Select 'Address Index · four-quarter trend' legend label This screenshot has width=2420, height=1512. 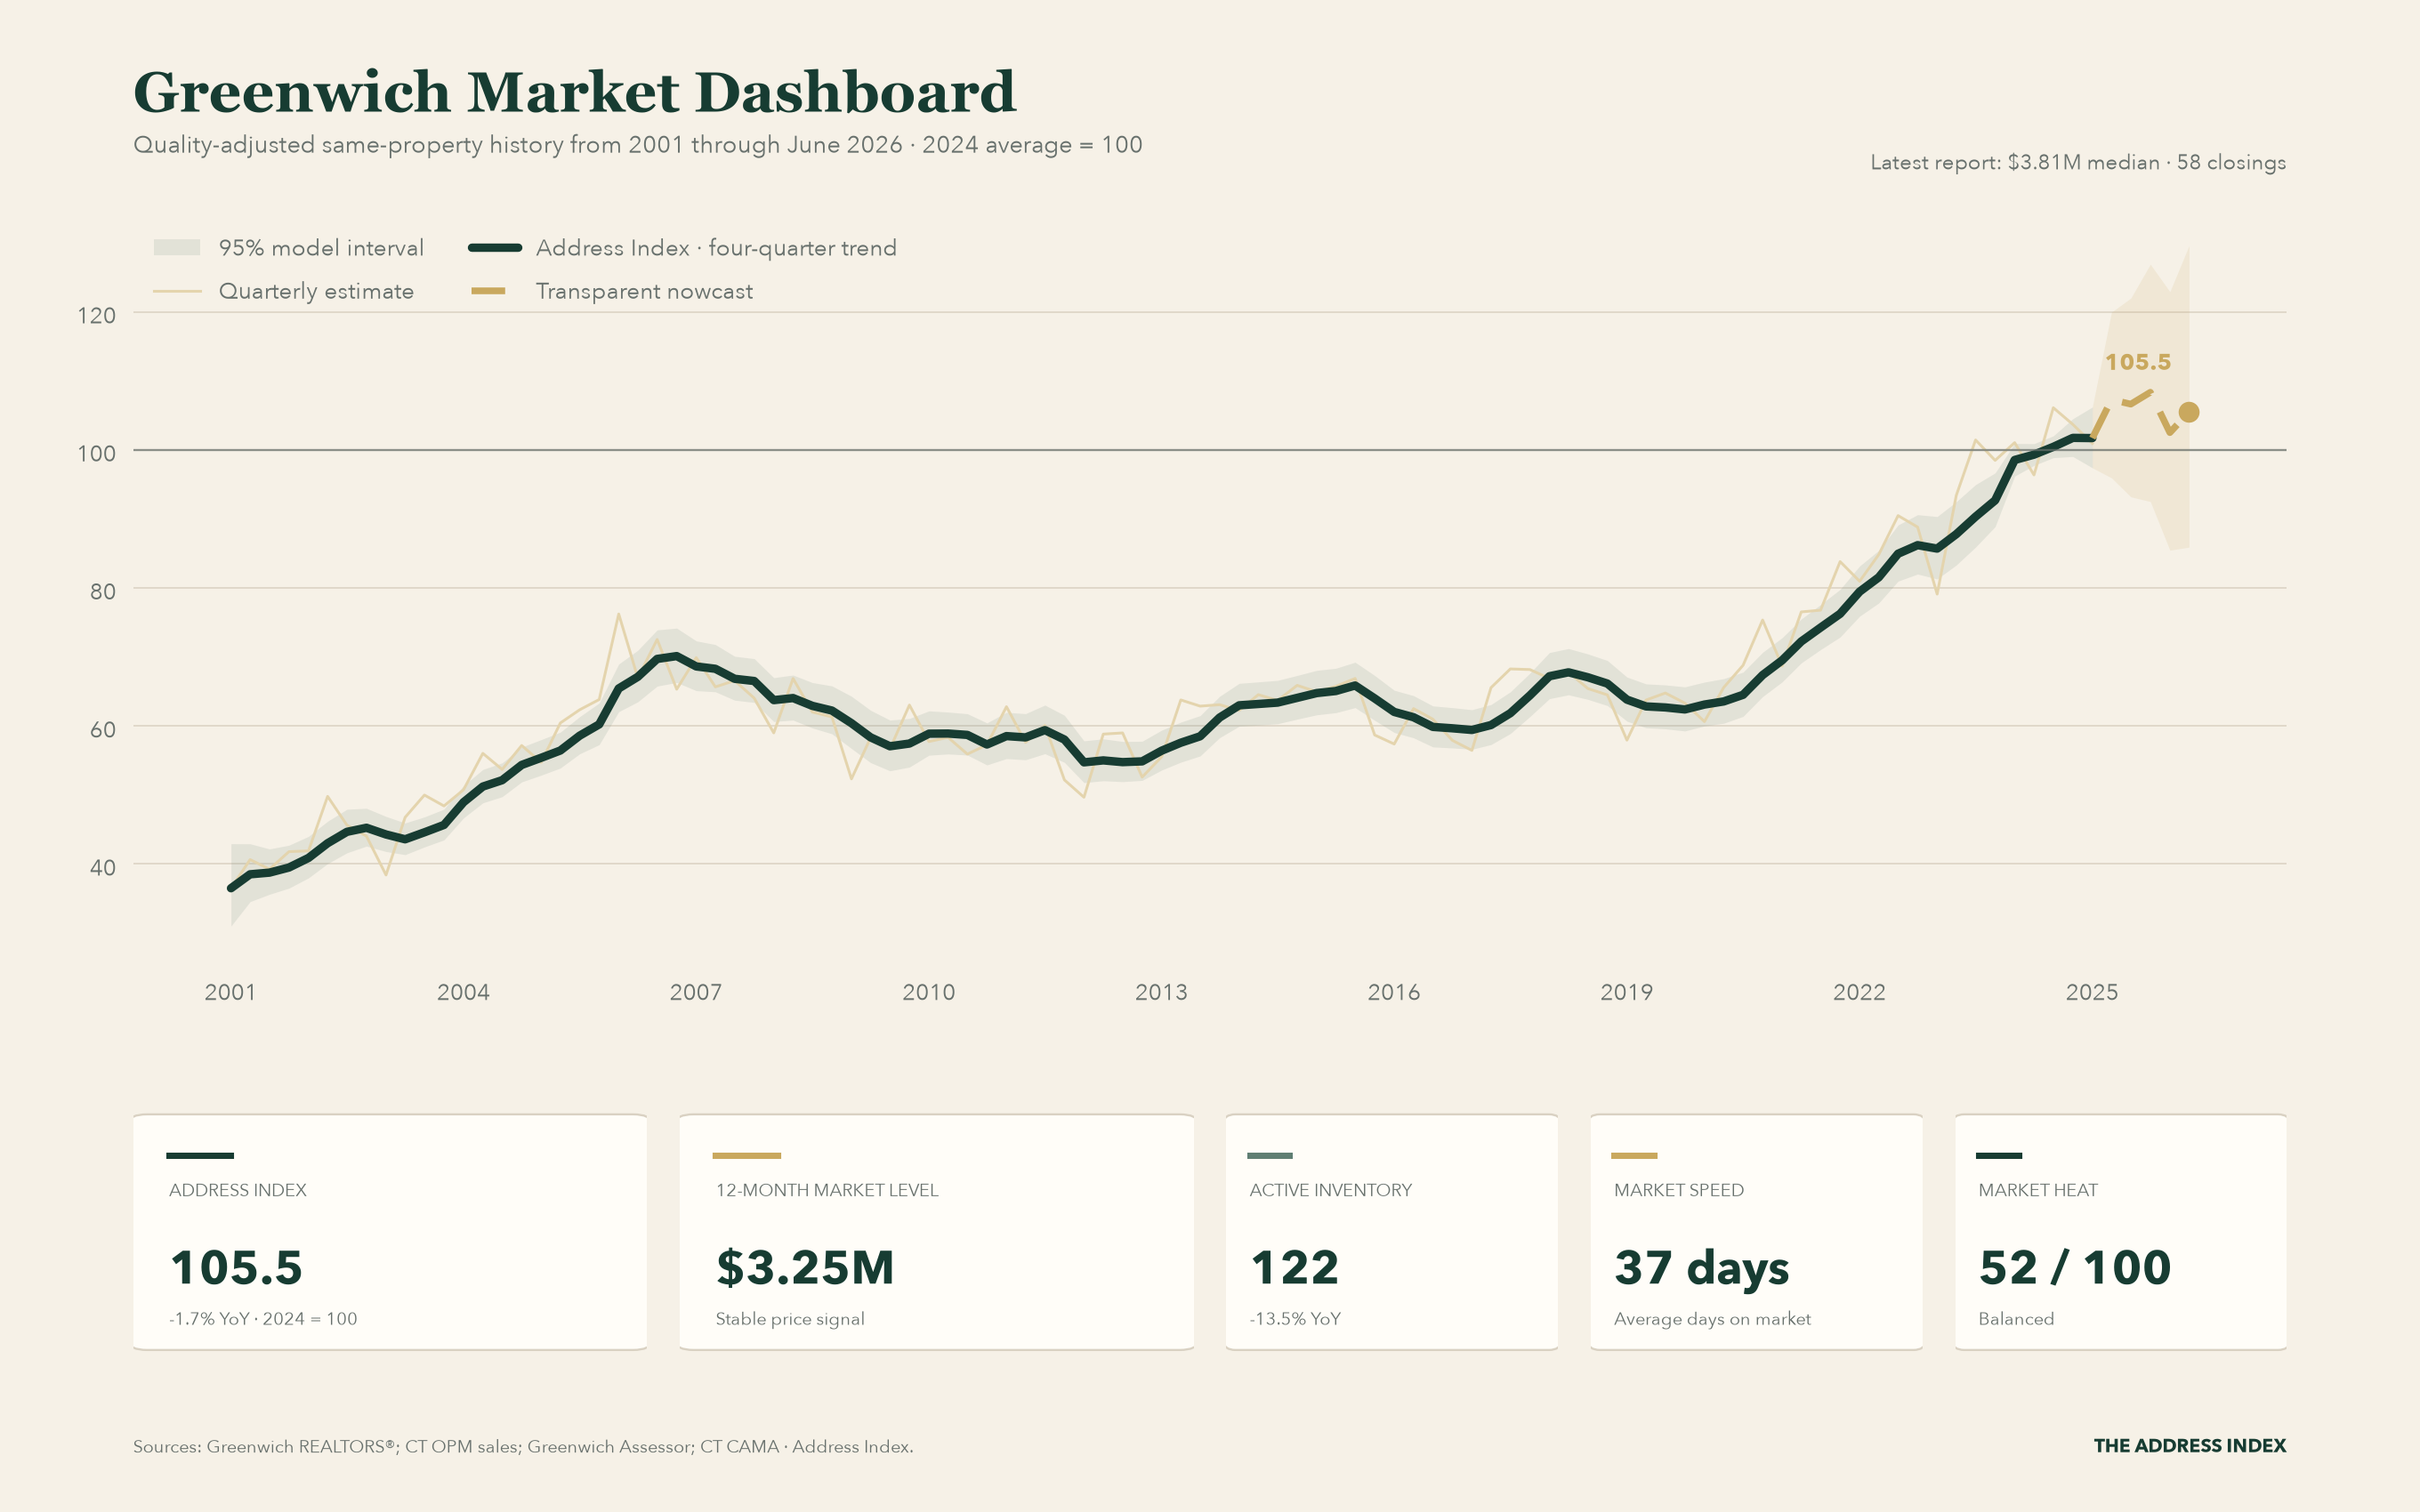pyautogui.click(x=716, y=248)
